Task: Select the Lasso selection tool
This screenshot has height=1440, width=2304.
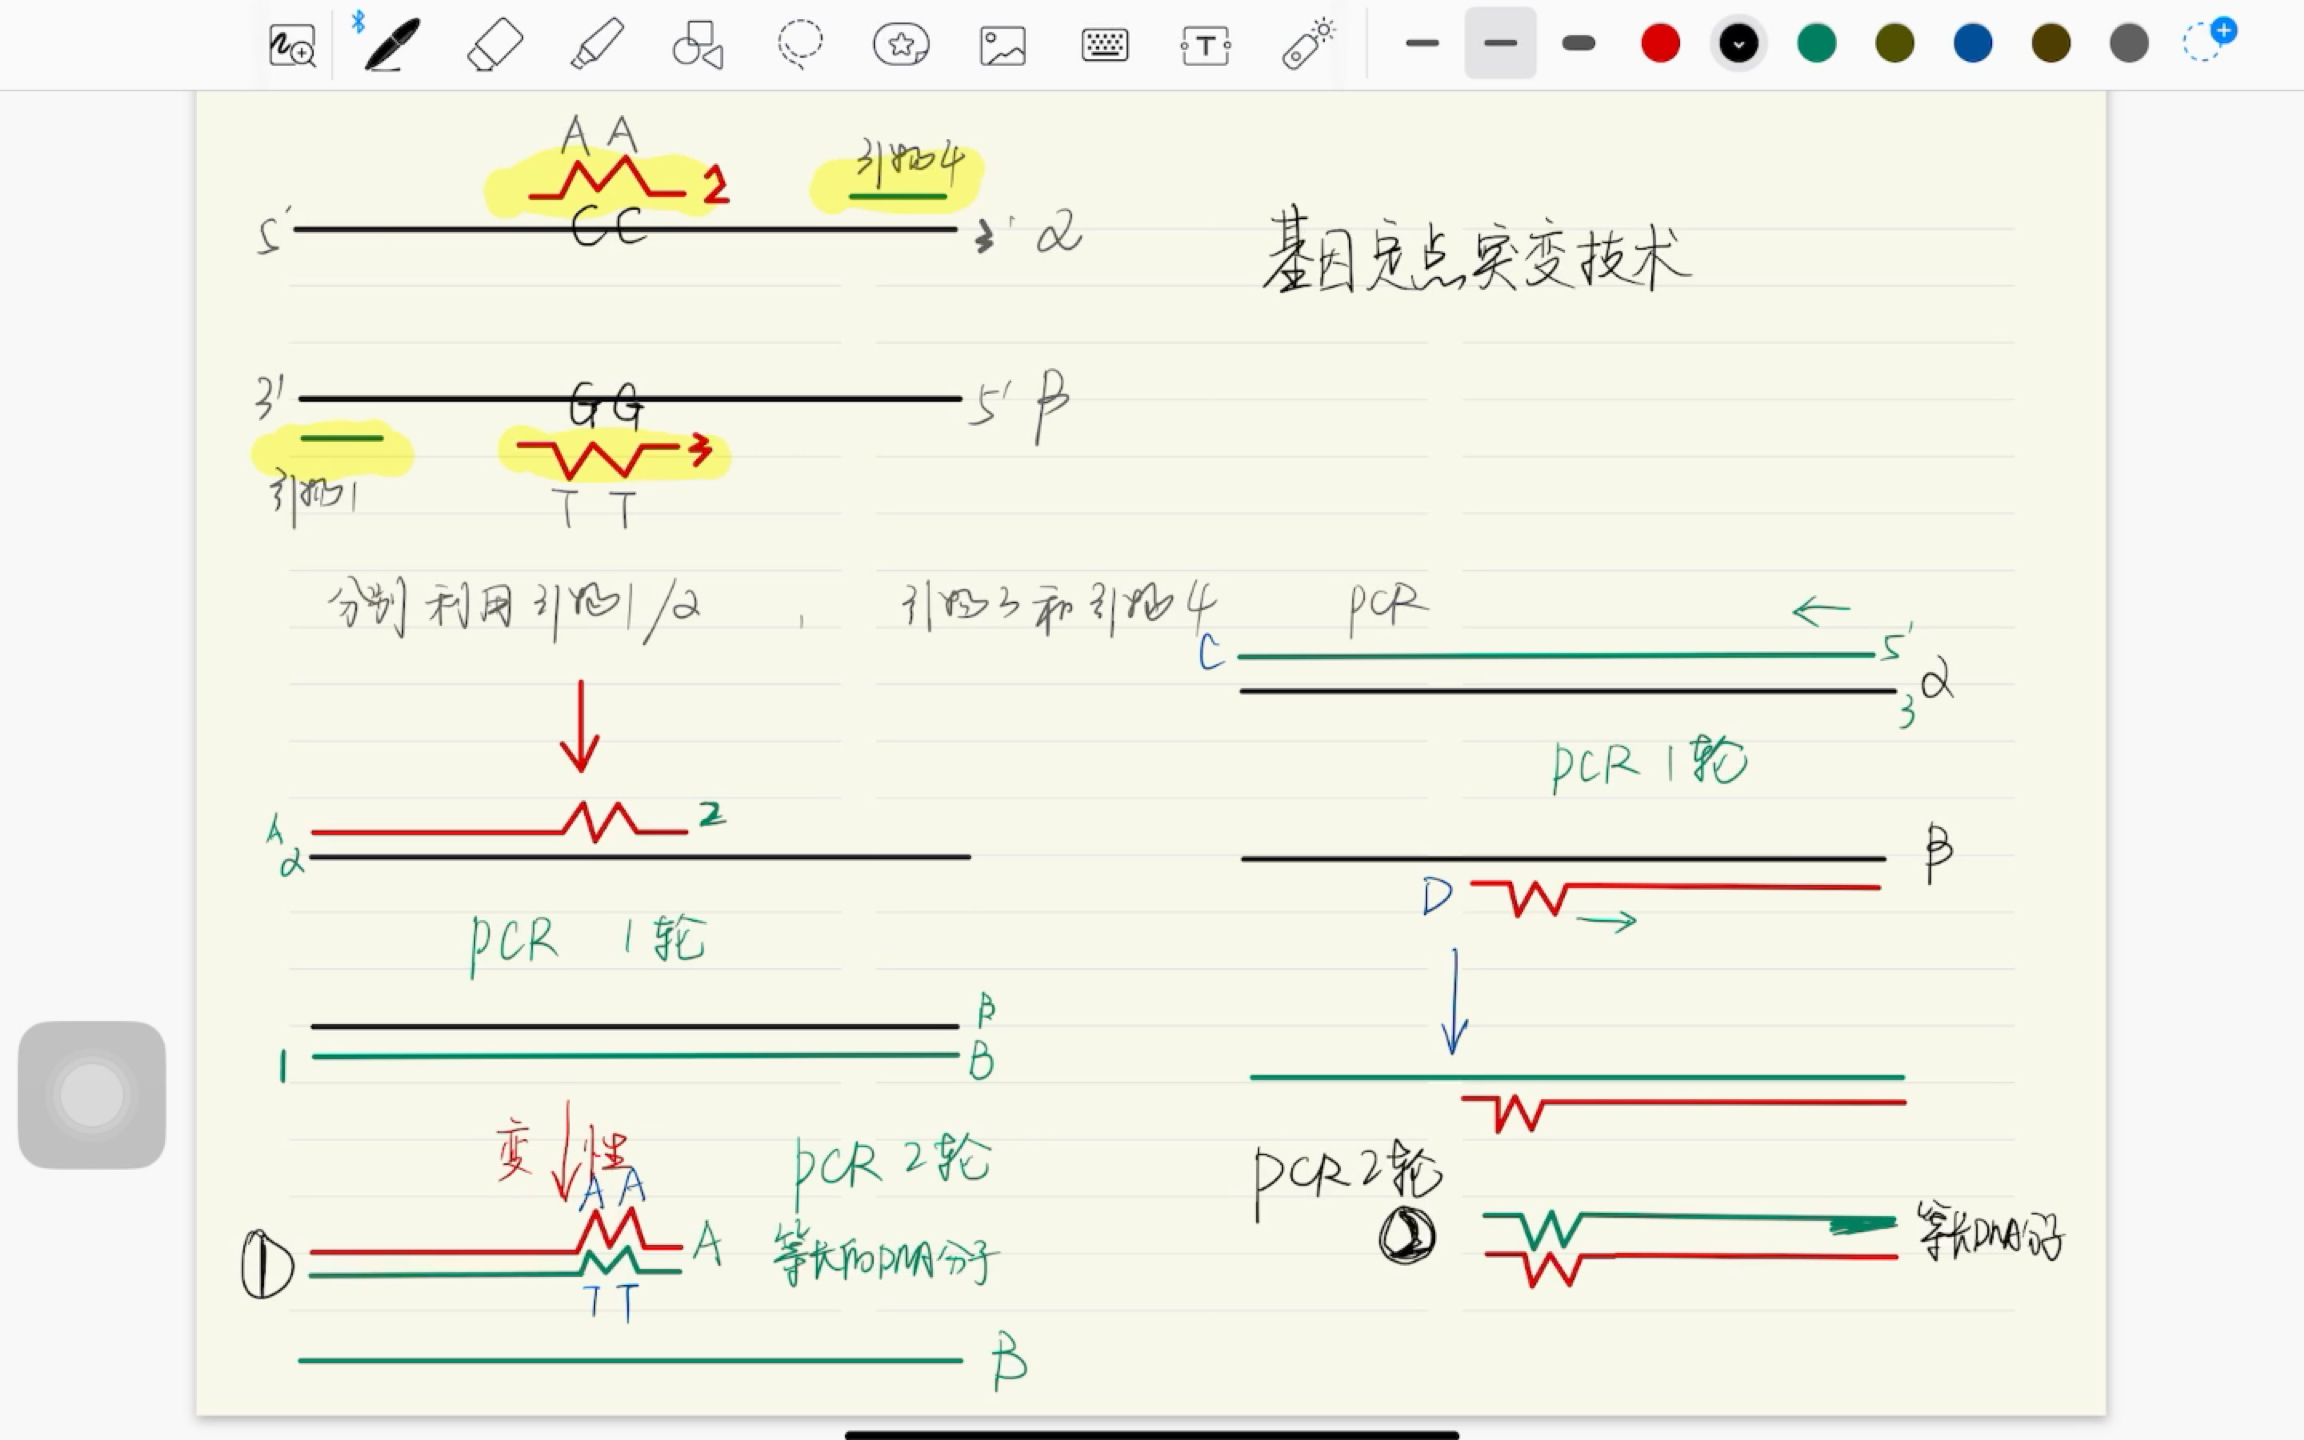Action: [800, 45]
